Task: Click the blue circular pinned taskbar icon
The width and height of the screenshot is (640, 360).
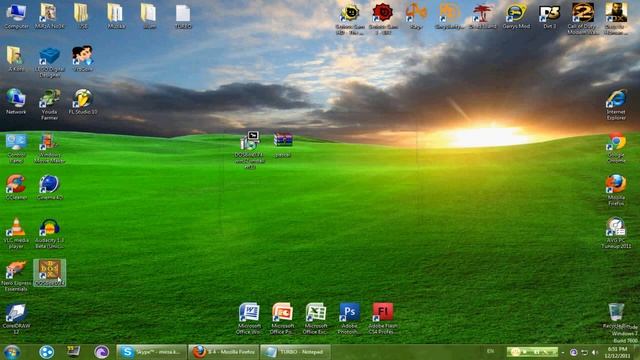Action: (46, 352)
